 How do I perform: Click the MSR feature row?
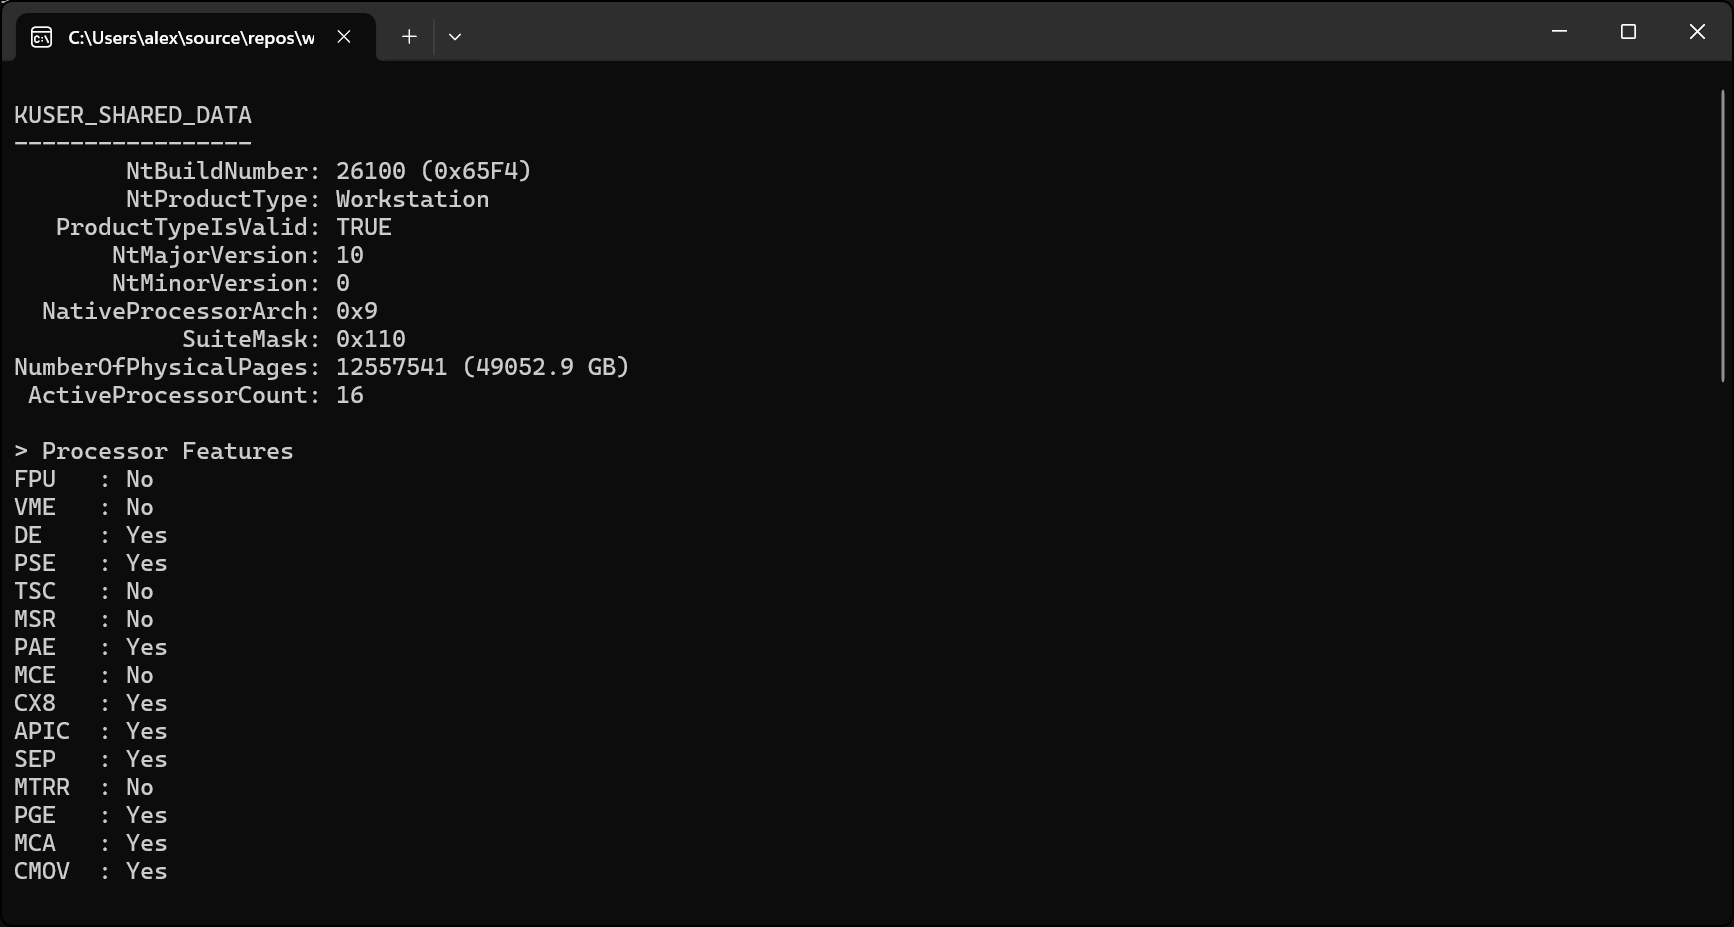84,619
